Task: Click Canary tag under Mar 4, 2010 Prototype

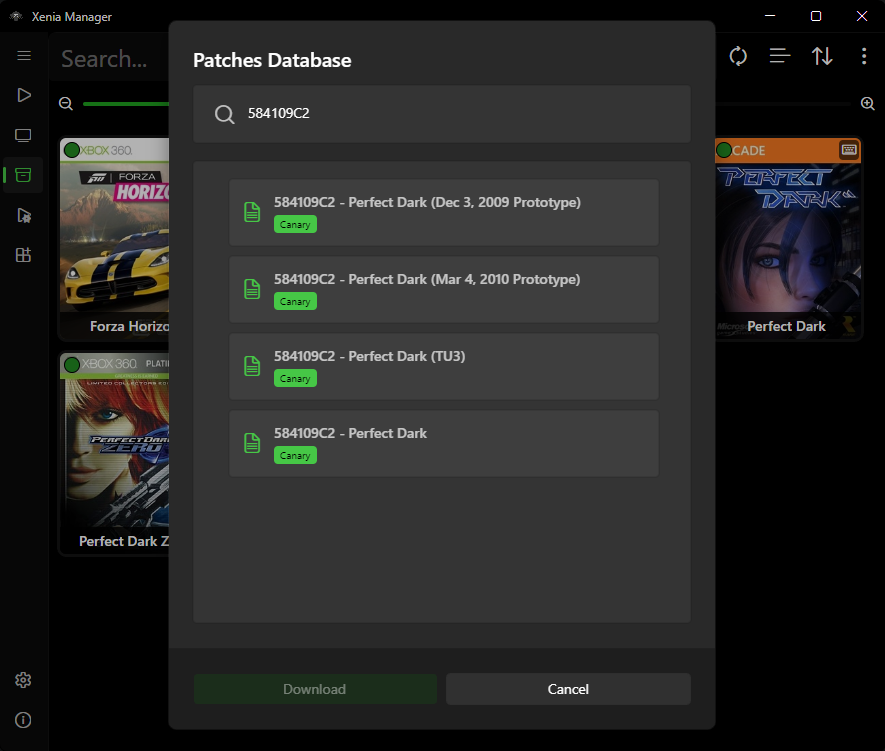Action: (x=295, y=301)
